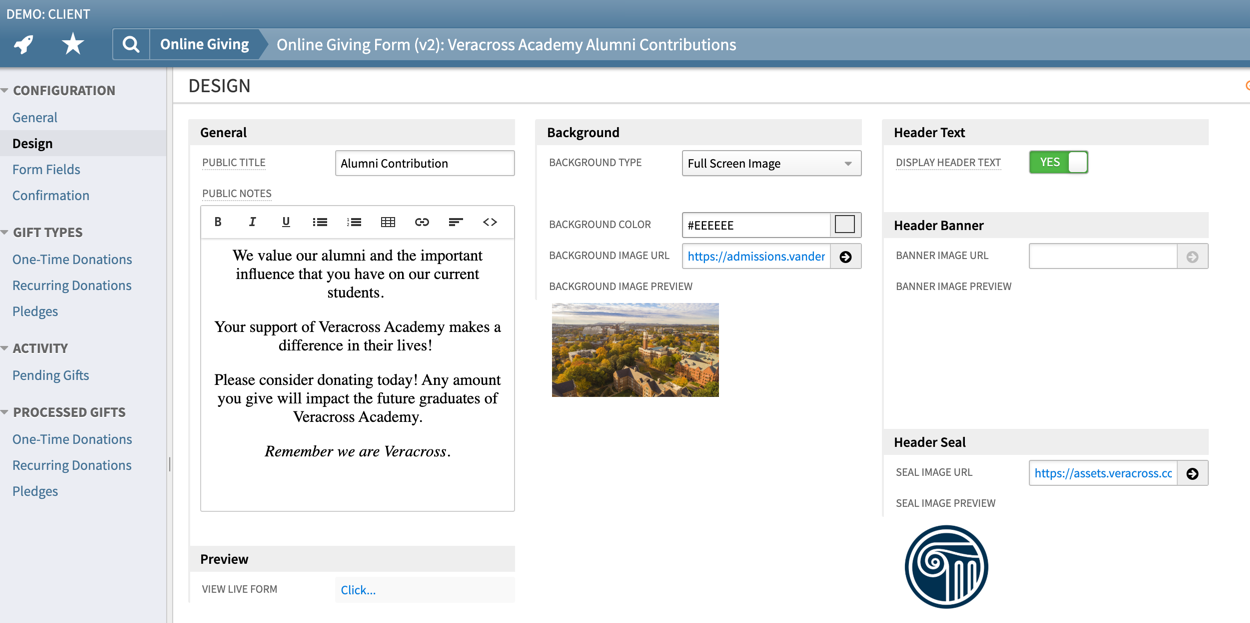Click the 'Click...' link to view live form
1250x623 pixels.
(357, 589)
